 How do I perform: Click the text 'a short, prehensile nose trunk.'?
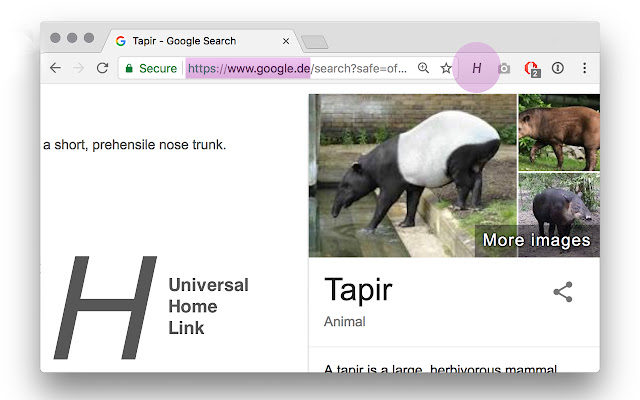pyautogui.click(x=135, y=145)
